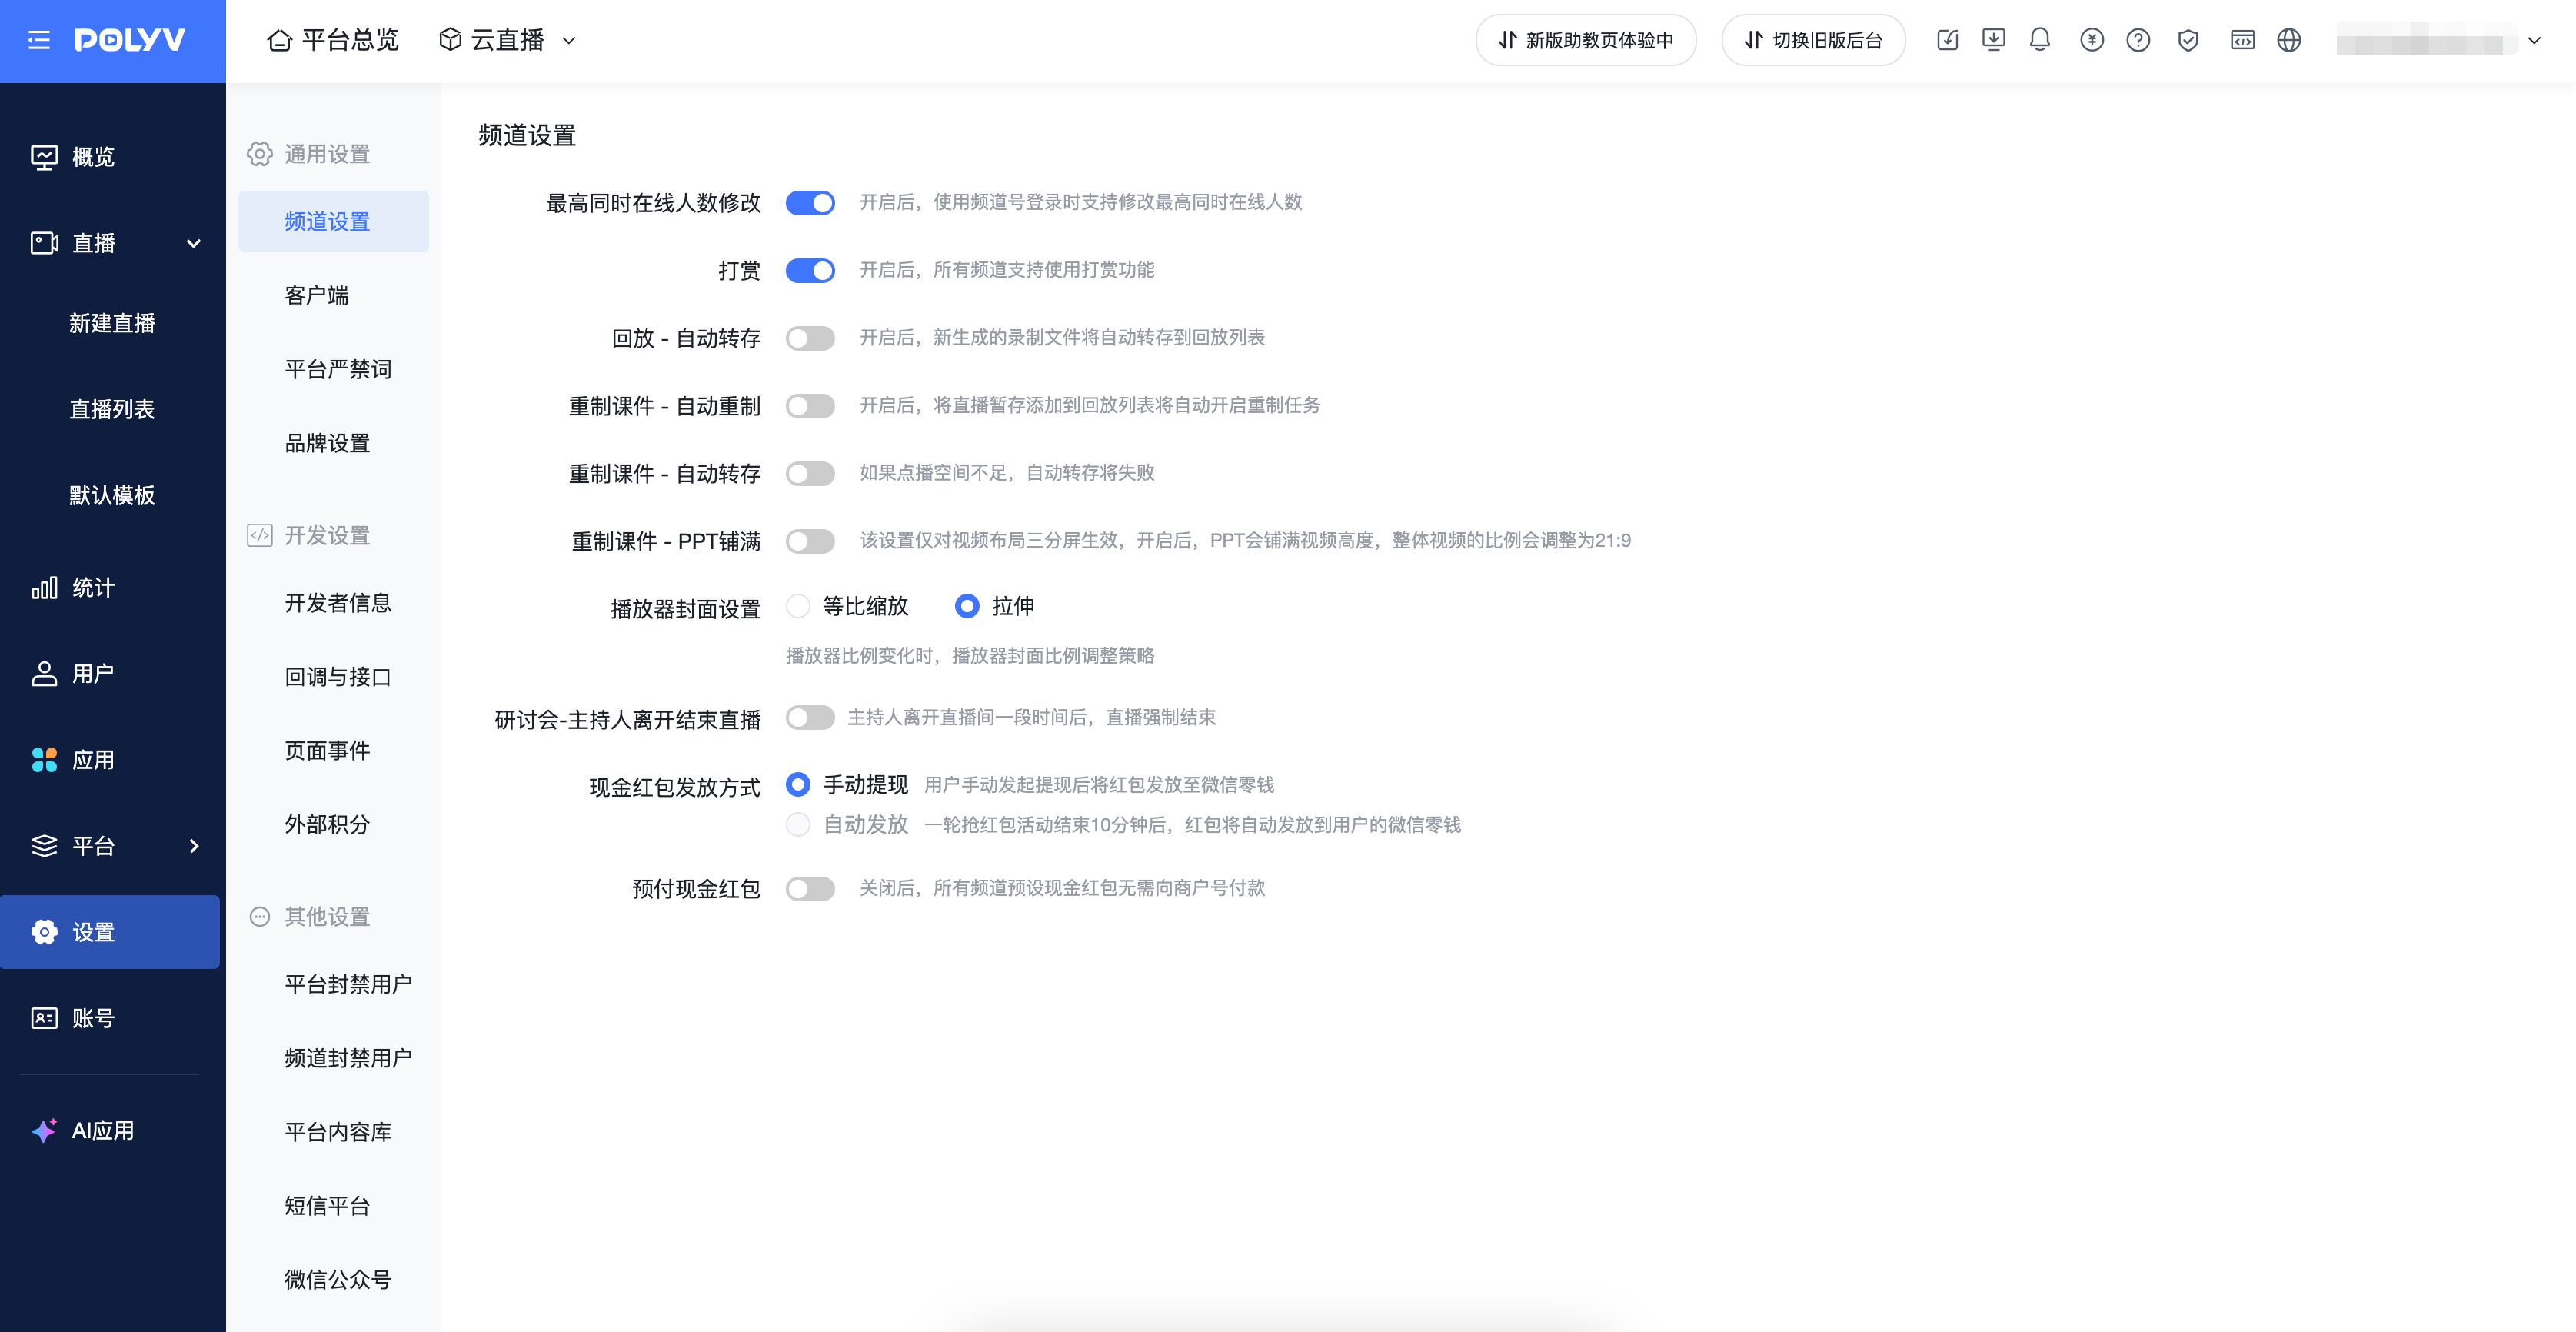Enable 研讨会-主持人离开结束直播 toggle
Viewport: 2576px width, 1332px height.
(810, 718)
